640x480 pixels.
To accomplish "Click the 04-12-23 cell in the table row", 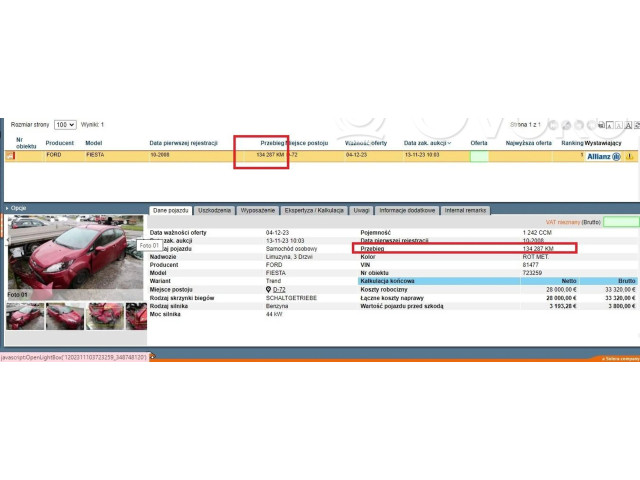I will (x=356, y=155).
